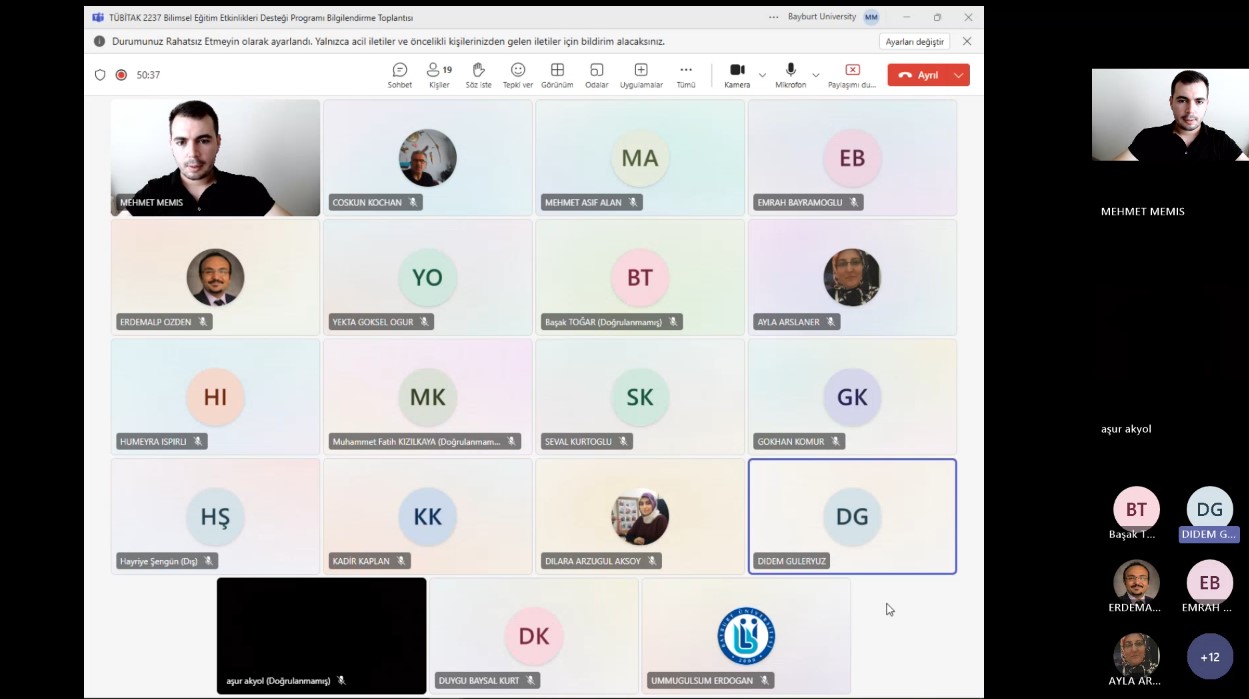Viewport: 1249px width, 699px height.
Task: Open the dropdown arrow beside Ayrıl
Action: [959, 75]
